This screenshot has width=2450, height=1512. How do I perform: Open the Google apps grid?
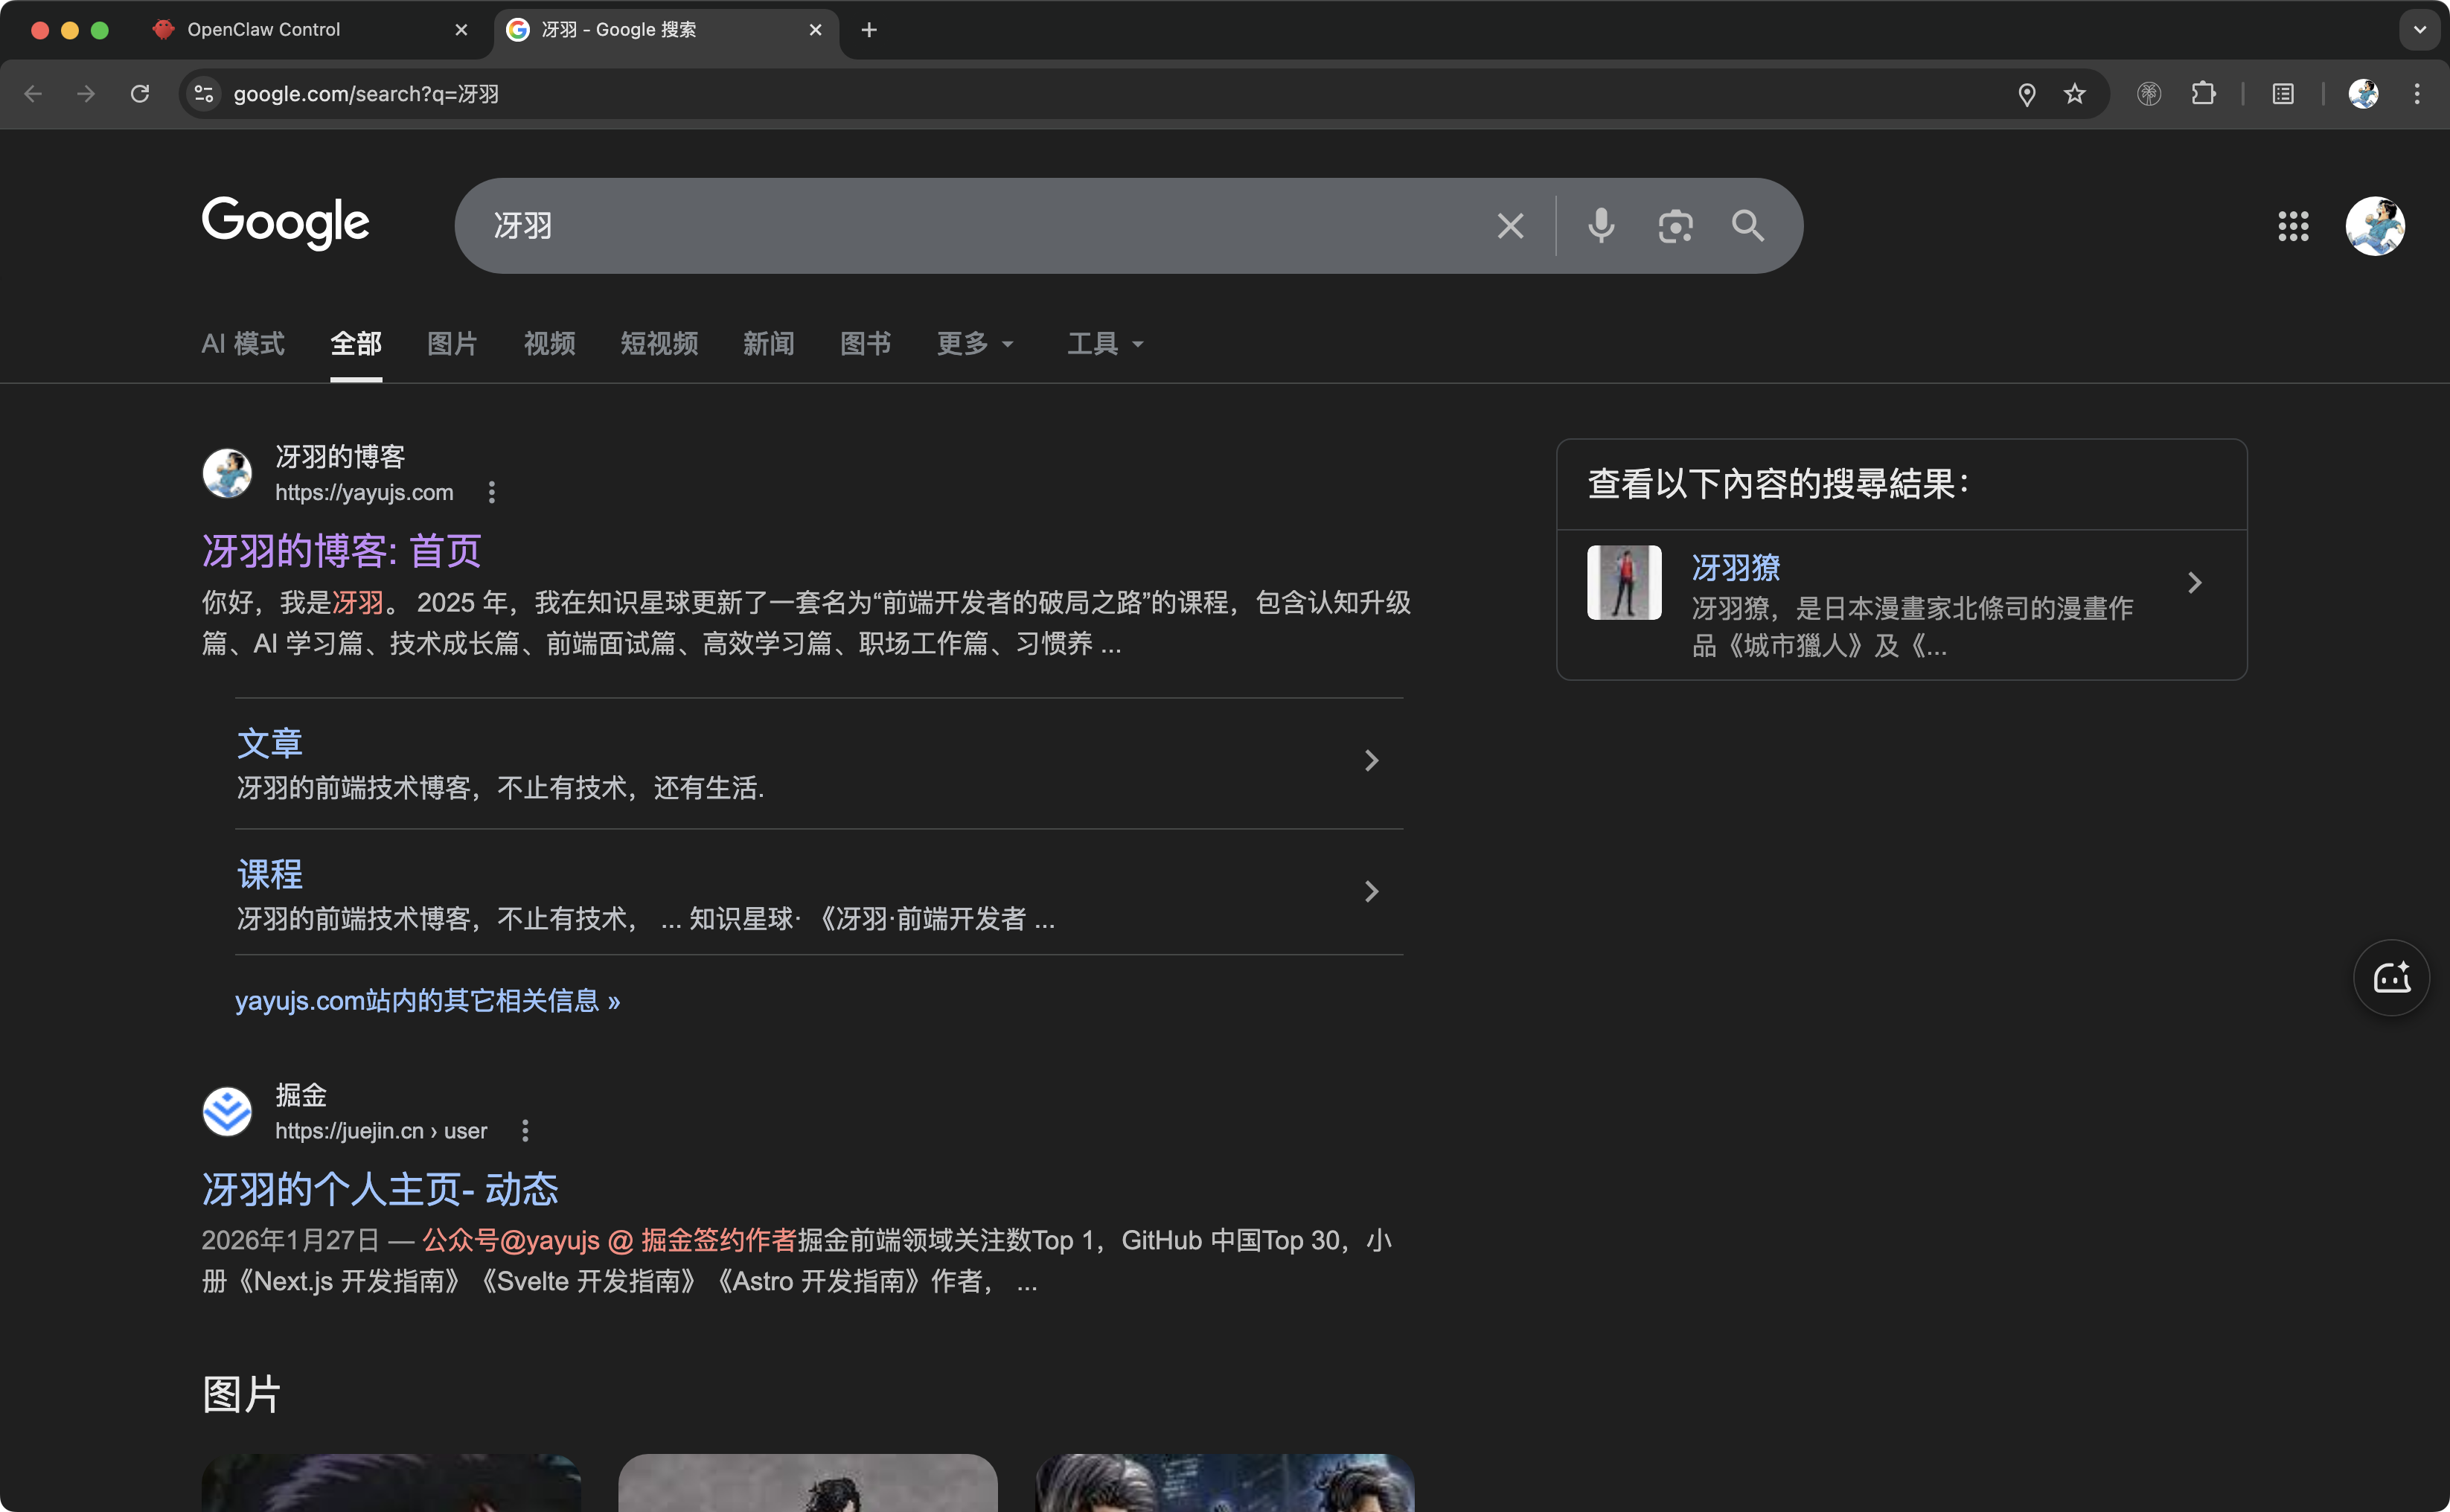pos(2293,226)
